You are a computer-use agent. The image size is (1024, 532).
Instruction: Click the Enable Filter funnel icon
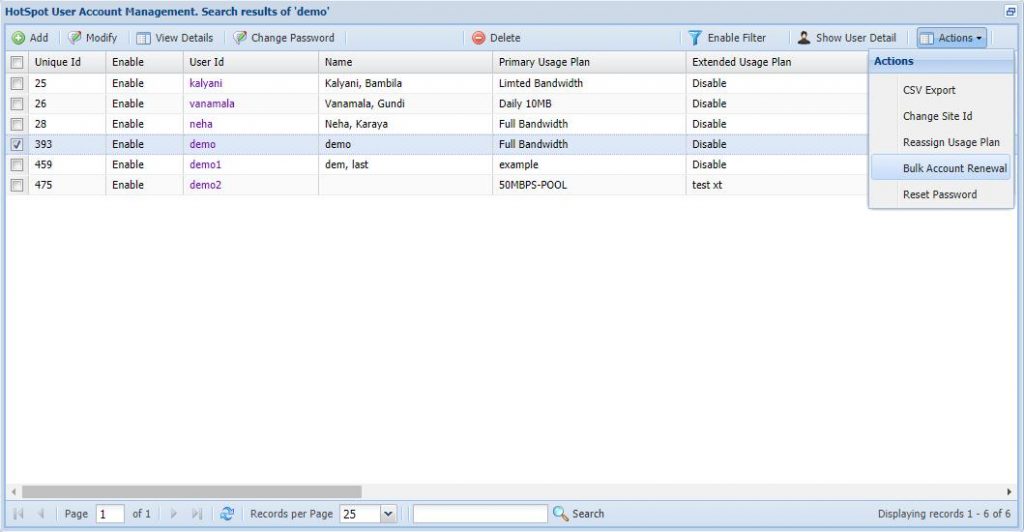coord(695,38)
